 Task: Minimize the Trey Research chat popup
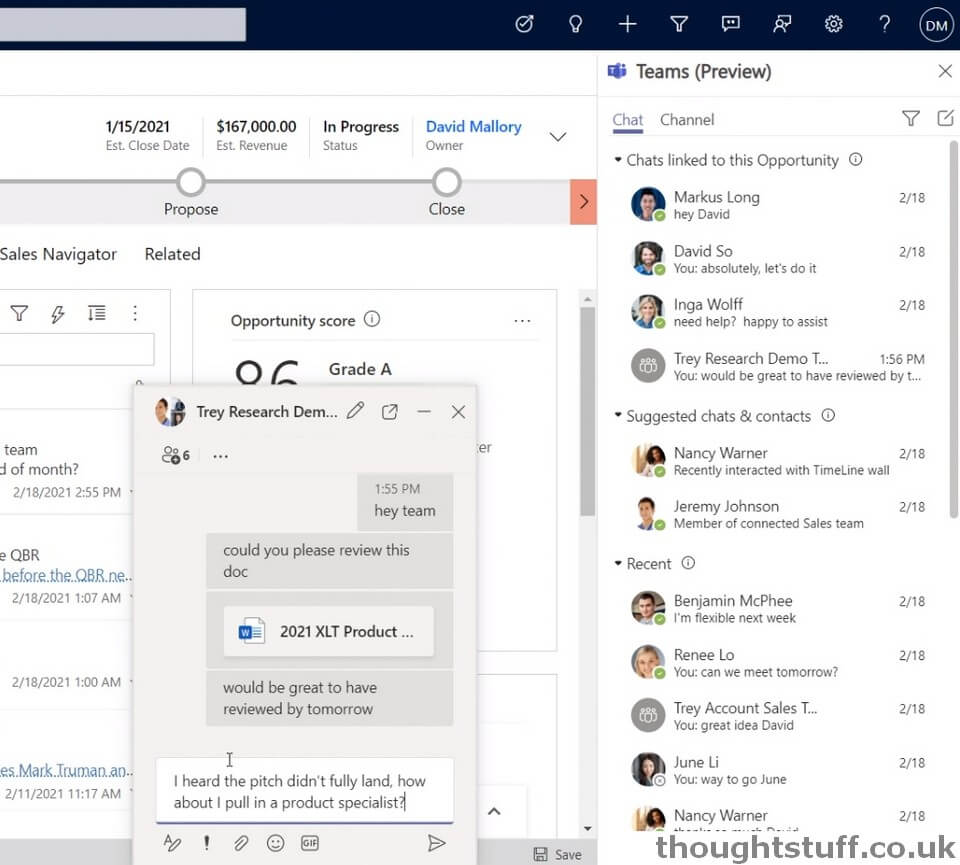click(424, 411)
